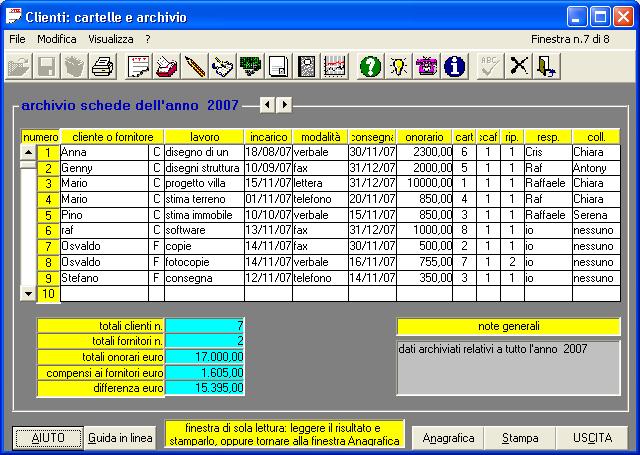Open the File menu
Image resolution: width=640 pixels, height=455 pixels.
[17, 38]
